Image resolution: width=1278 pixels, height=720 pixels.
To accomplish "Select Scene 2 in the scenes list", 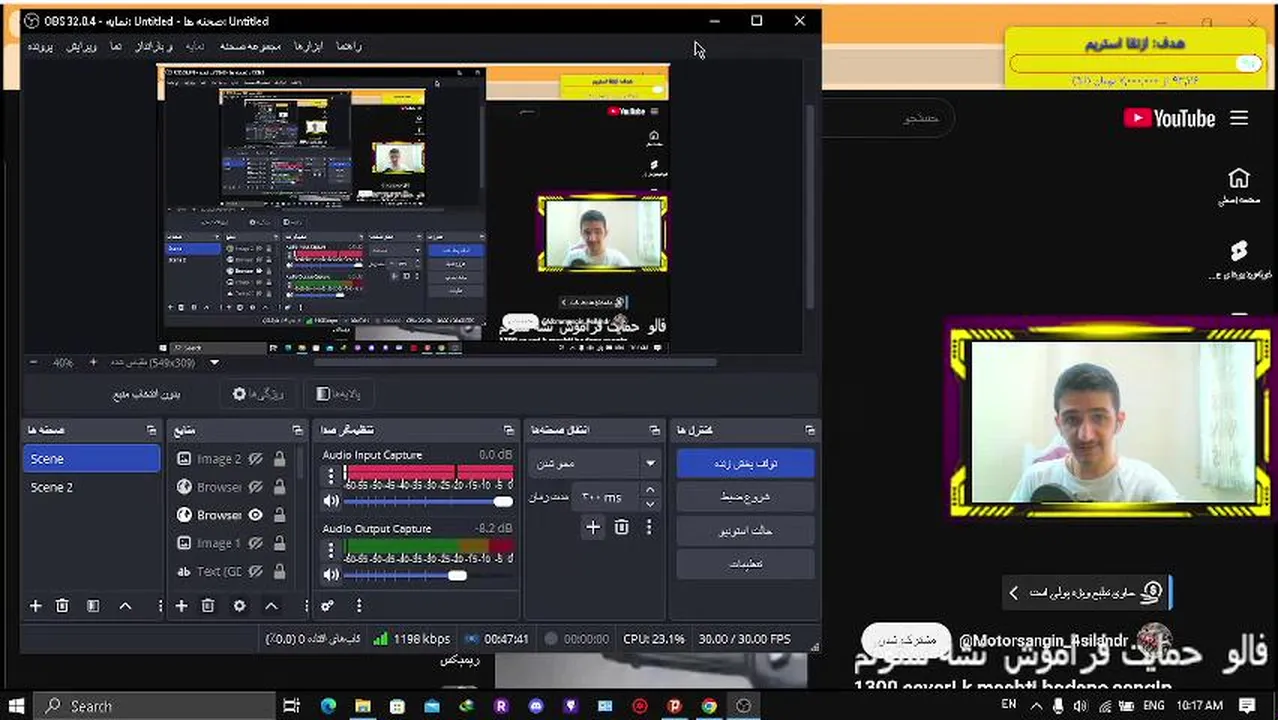I will tap(91, 487).
